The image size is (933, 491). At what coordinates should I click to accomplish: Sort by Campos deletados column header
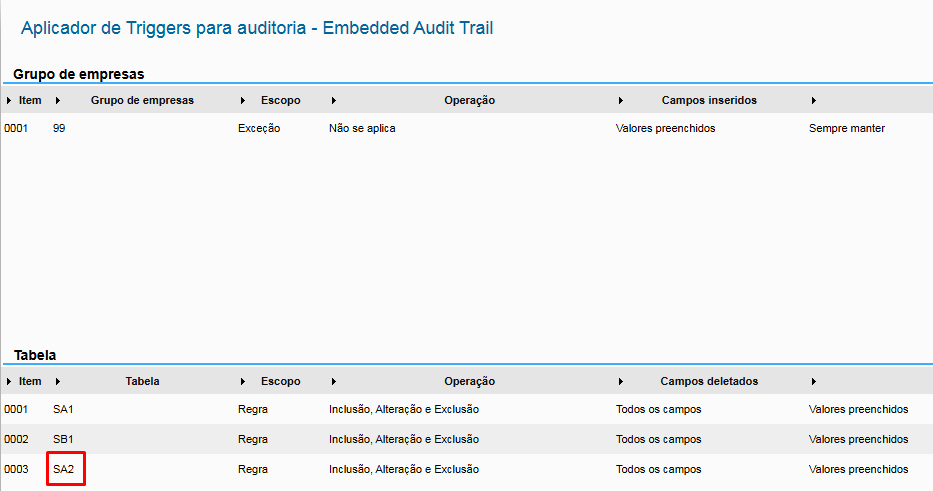(709, 382)
